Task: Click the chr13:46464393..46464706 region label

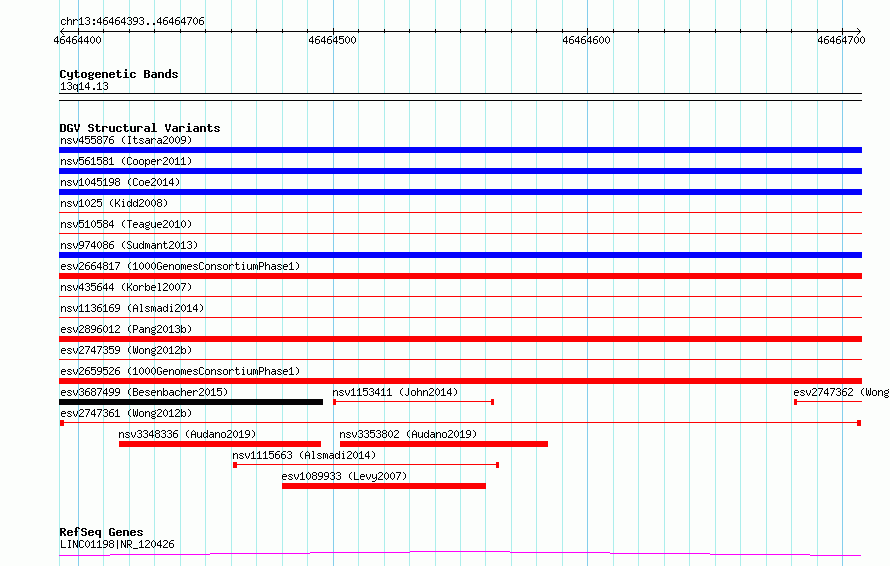Action: click(x=132, y=21)
